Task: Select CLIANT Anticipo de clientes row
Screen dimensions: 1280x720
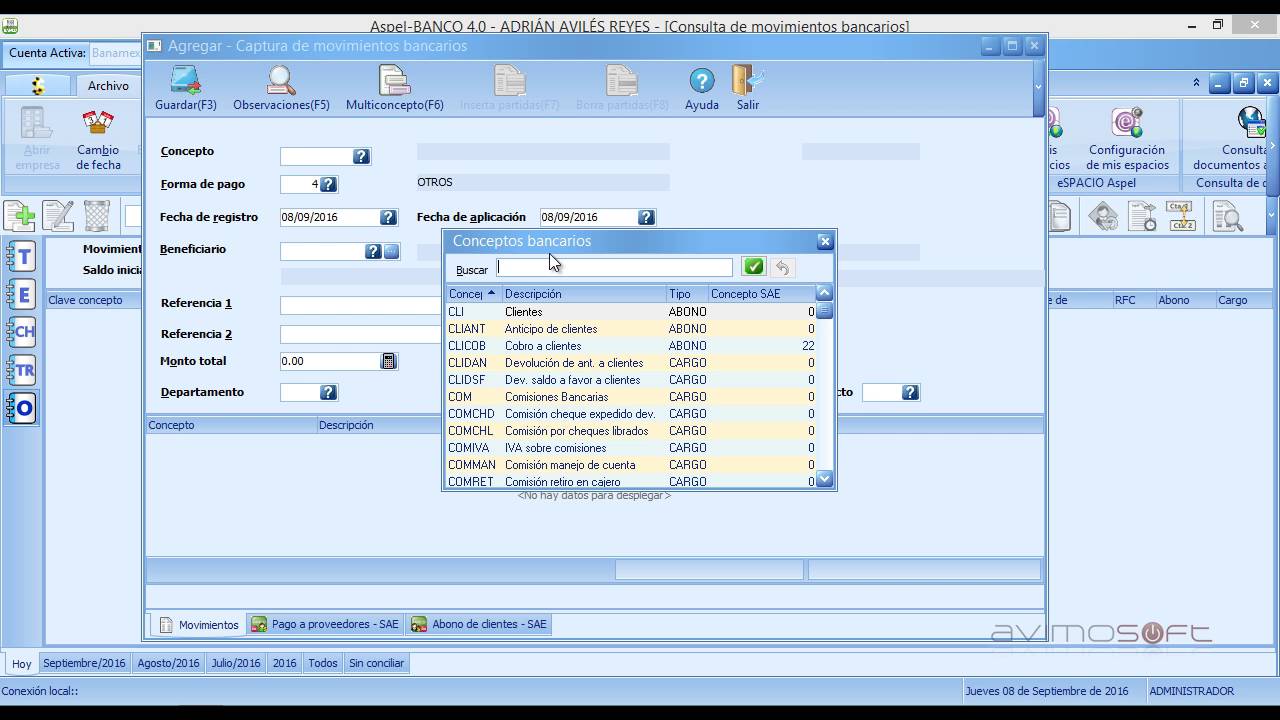Action: (x=632, y=329)
